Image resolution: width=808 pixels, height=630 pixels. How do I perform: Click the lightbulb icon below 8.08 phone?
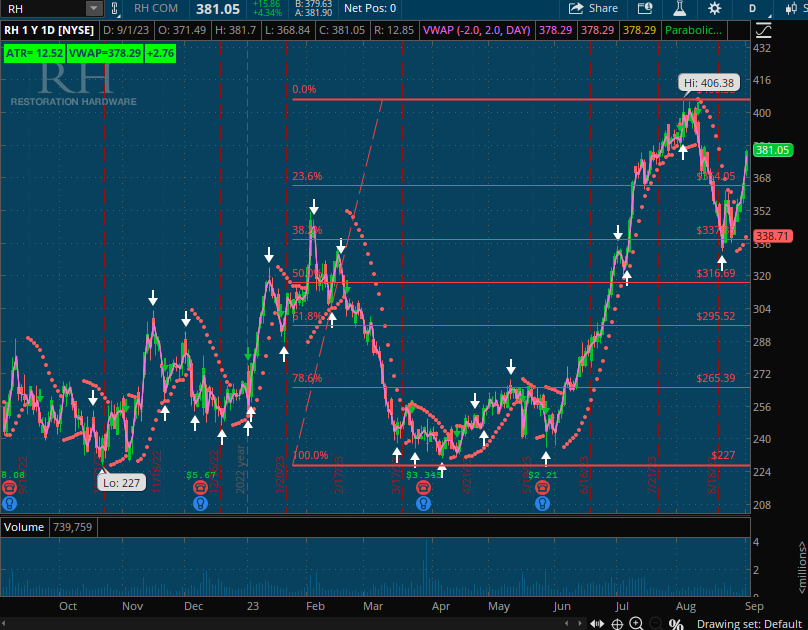9,503
